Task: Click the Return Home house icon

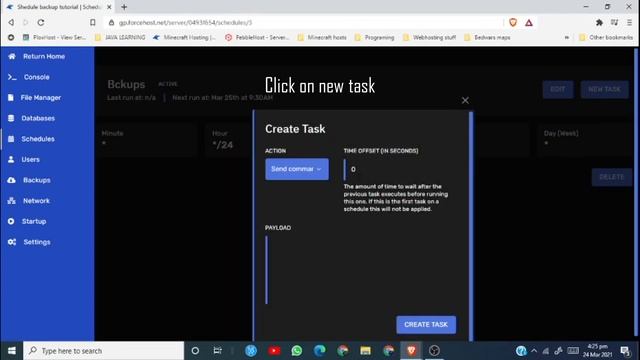Action: click(x=12, y=56)
